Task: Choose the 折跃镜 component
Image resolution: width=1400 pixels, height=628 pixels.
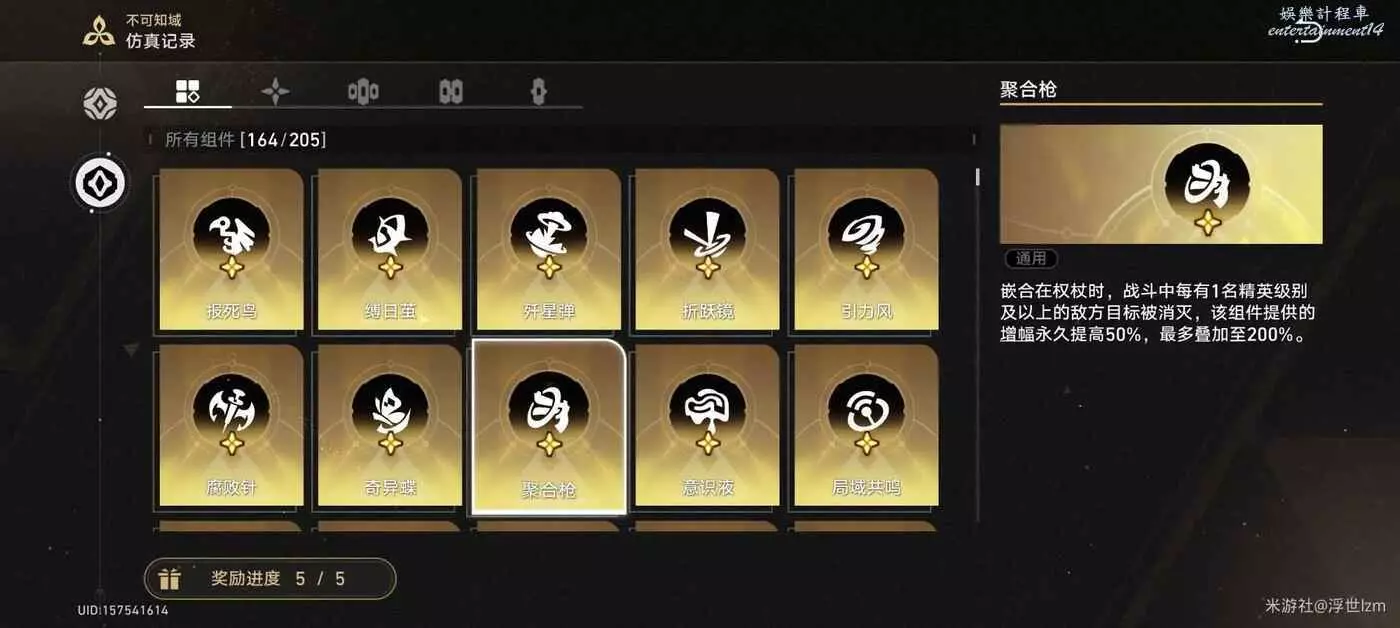Action: tap(707, 250)
